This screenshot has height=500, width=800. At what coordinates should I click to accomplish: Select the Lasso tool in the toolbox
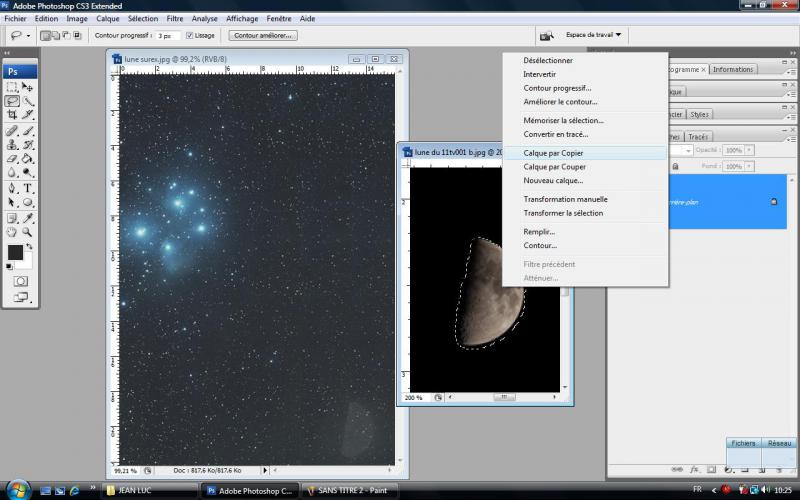12,101
